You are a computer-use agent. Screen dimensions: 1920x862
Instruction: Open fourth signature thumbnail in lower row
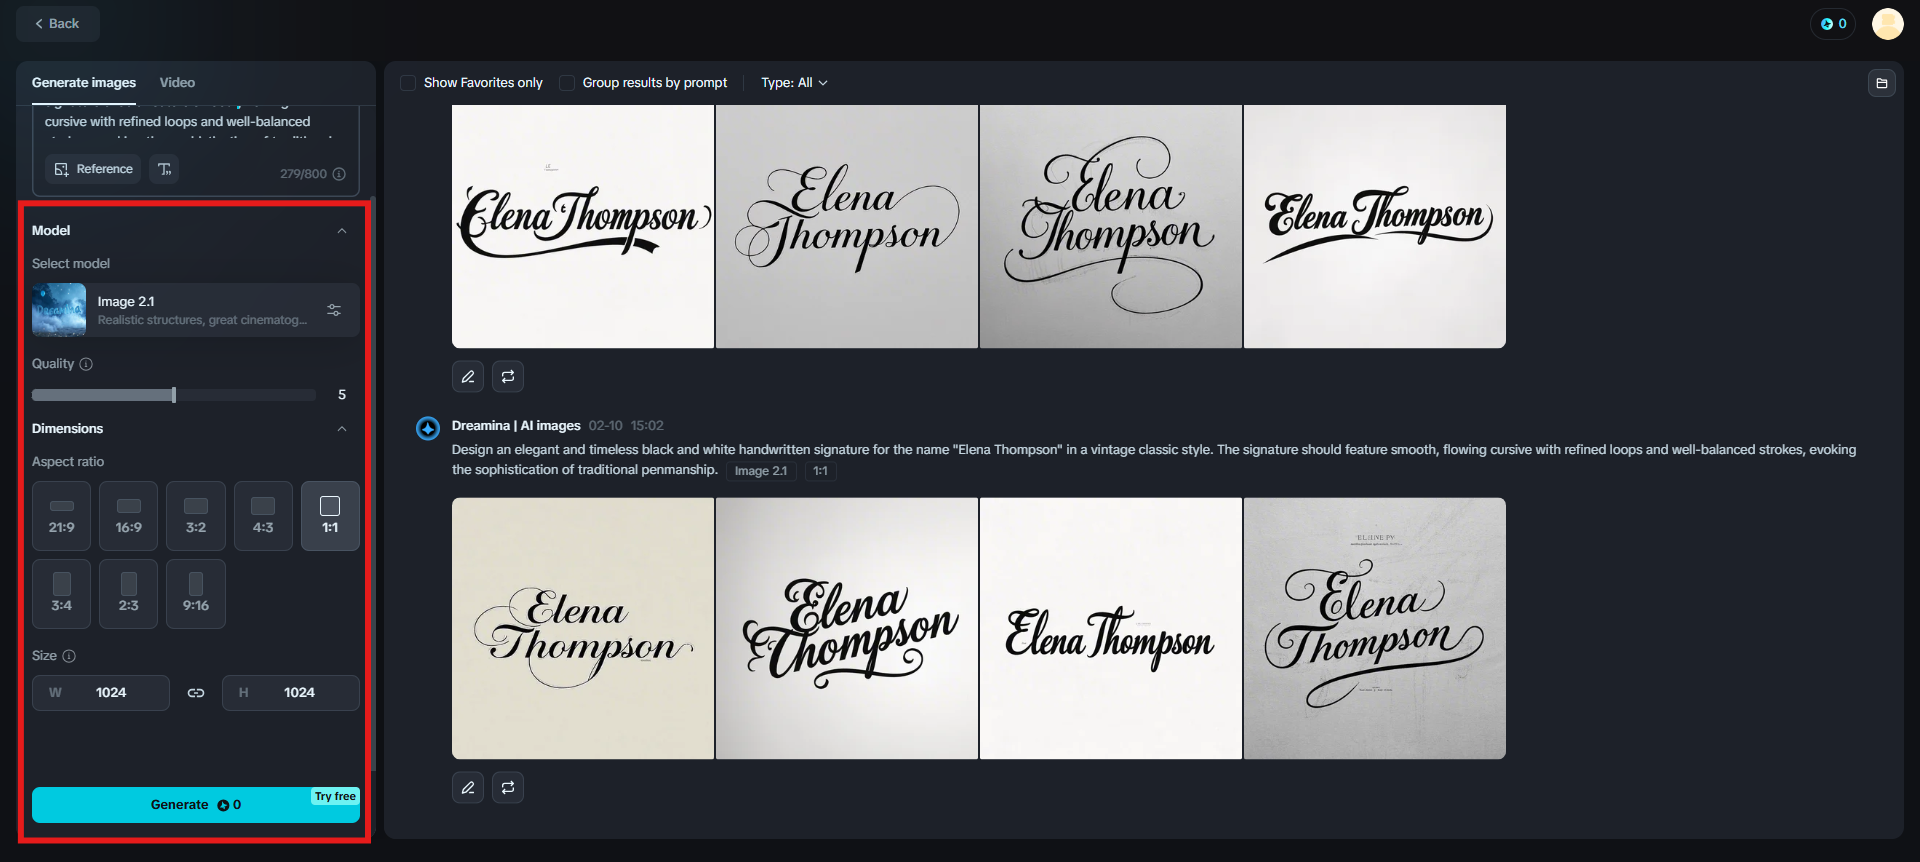[1375, 629]
